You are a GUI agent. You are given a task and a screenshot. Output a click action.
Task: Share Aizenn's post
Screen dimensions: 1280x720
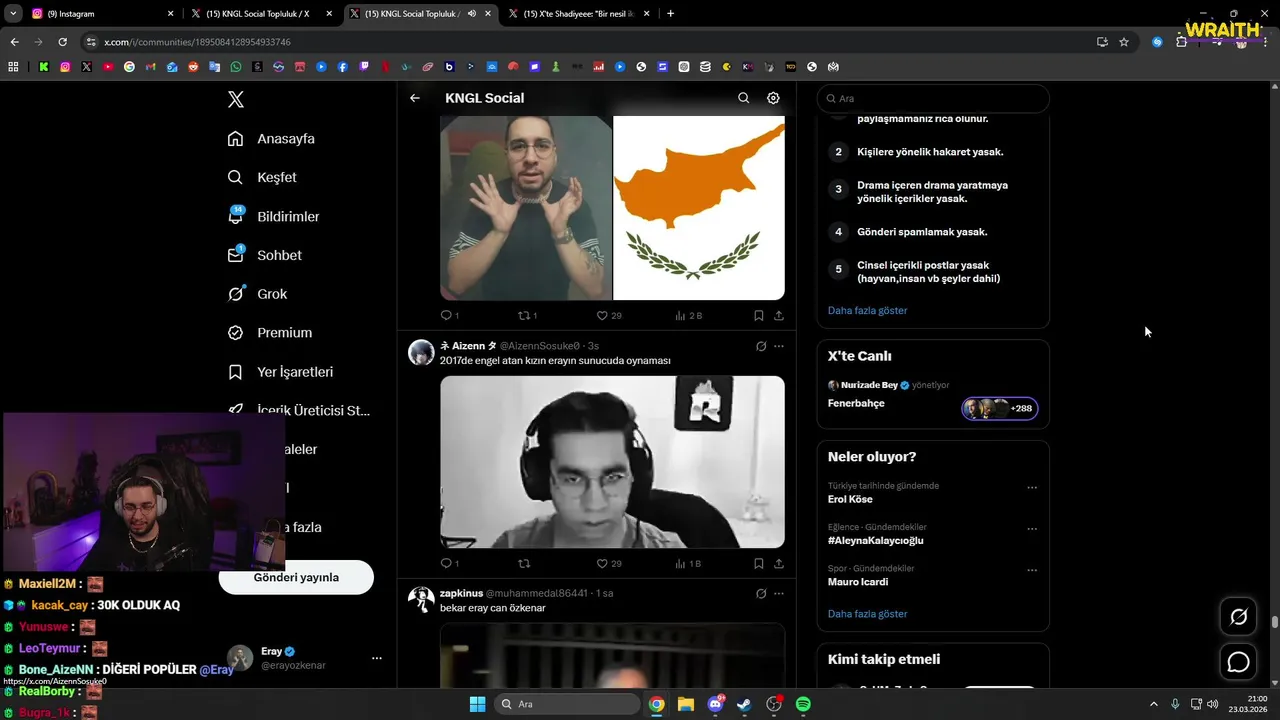tap(779, 564)
